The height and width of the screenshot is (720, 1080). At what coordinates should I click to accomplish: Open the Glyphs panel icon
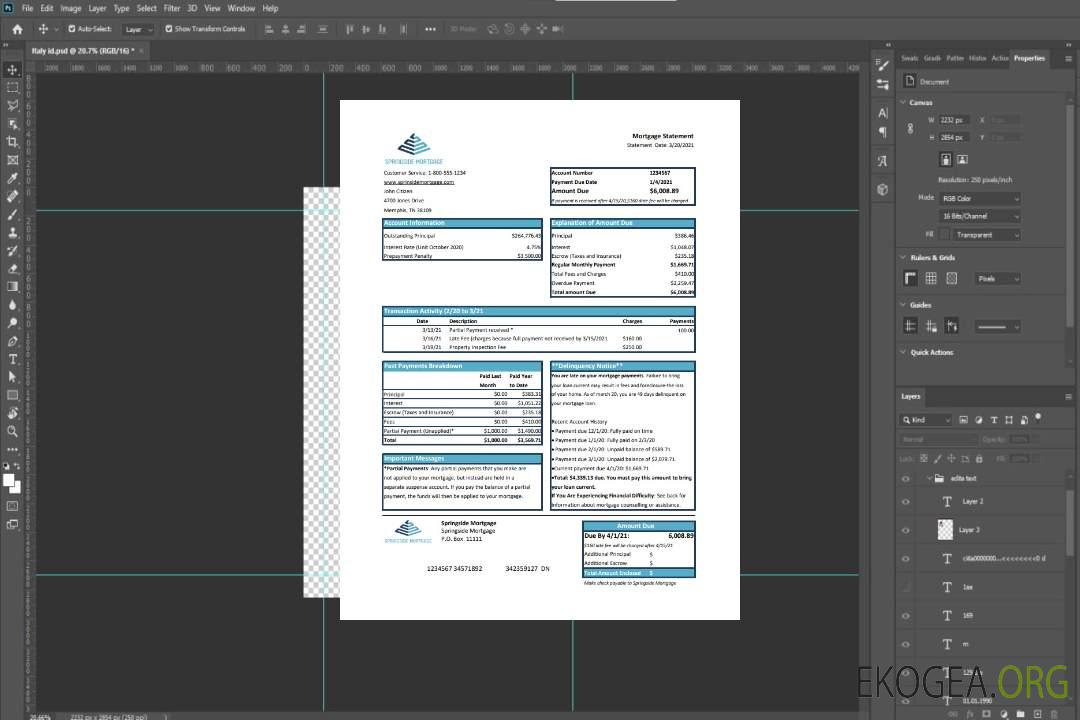click(882, 161)
